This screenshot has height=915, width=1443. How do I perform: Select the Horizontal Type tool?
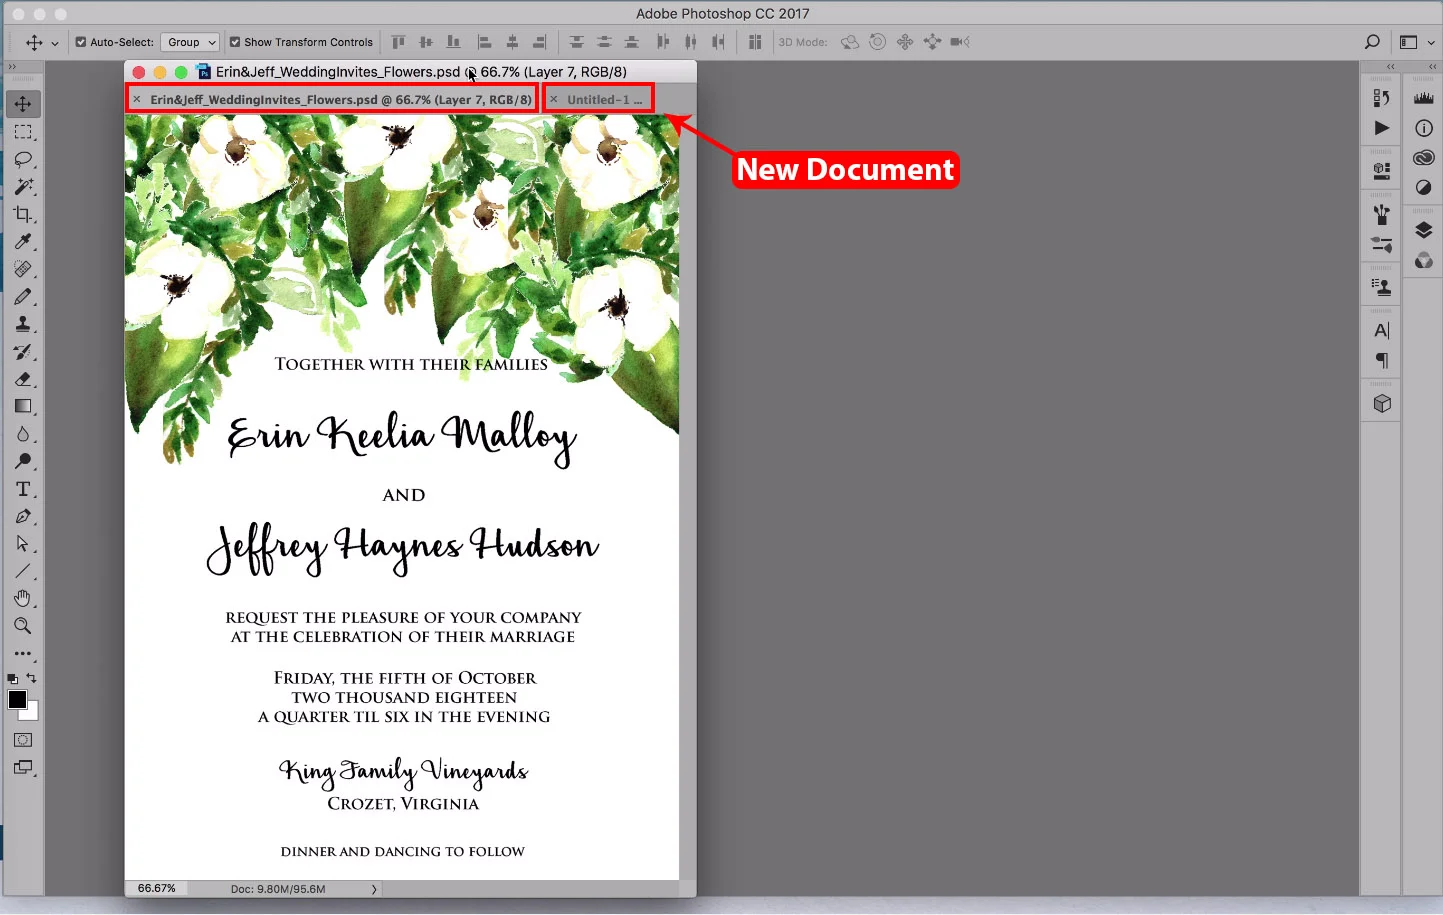pos(23,489)
